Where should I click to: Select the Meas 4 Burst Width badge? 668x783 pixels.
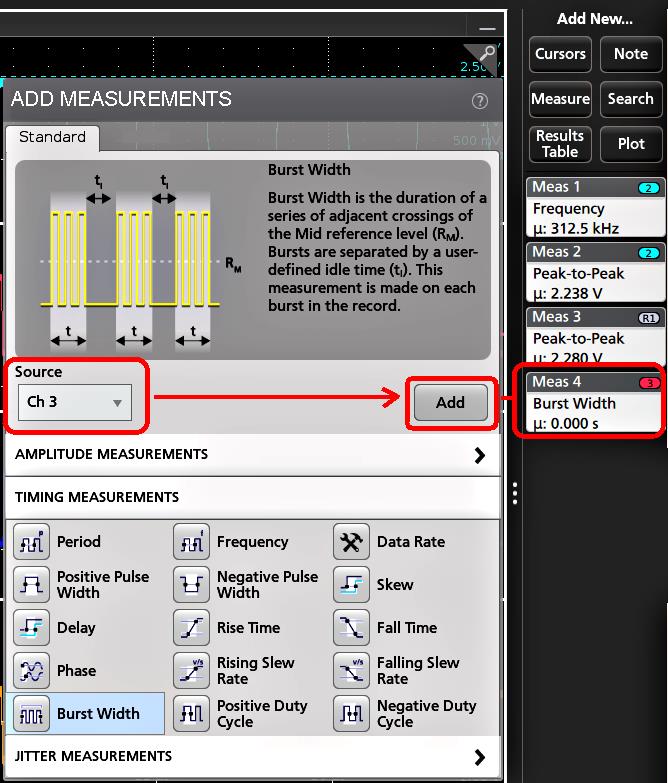pyautogui.click(x=596, y=400)
